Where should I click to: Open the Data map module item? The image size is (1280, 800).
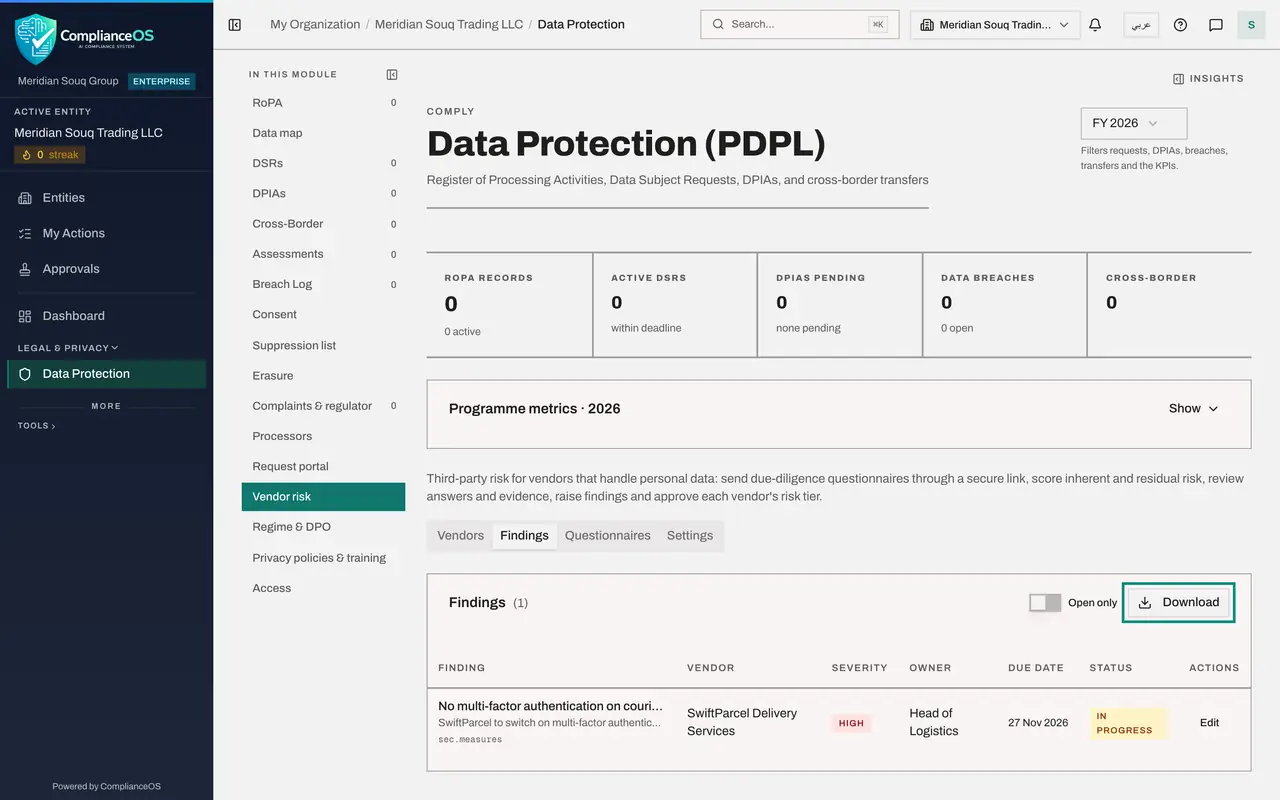click(x=323, y=133)
